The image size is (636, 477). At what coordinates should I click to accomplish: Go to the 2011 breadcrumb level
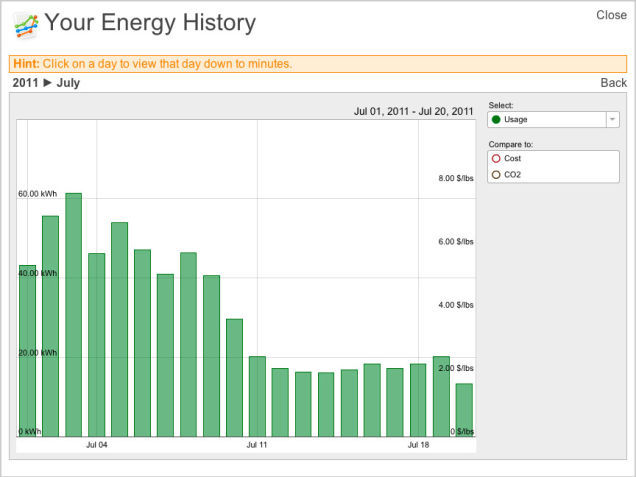pyautogui.click(x=25, y=83)
